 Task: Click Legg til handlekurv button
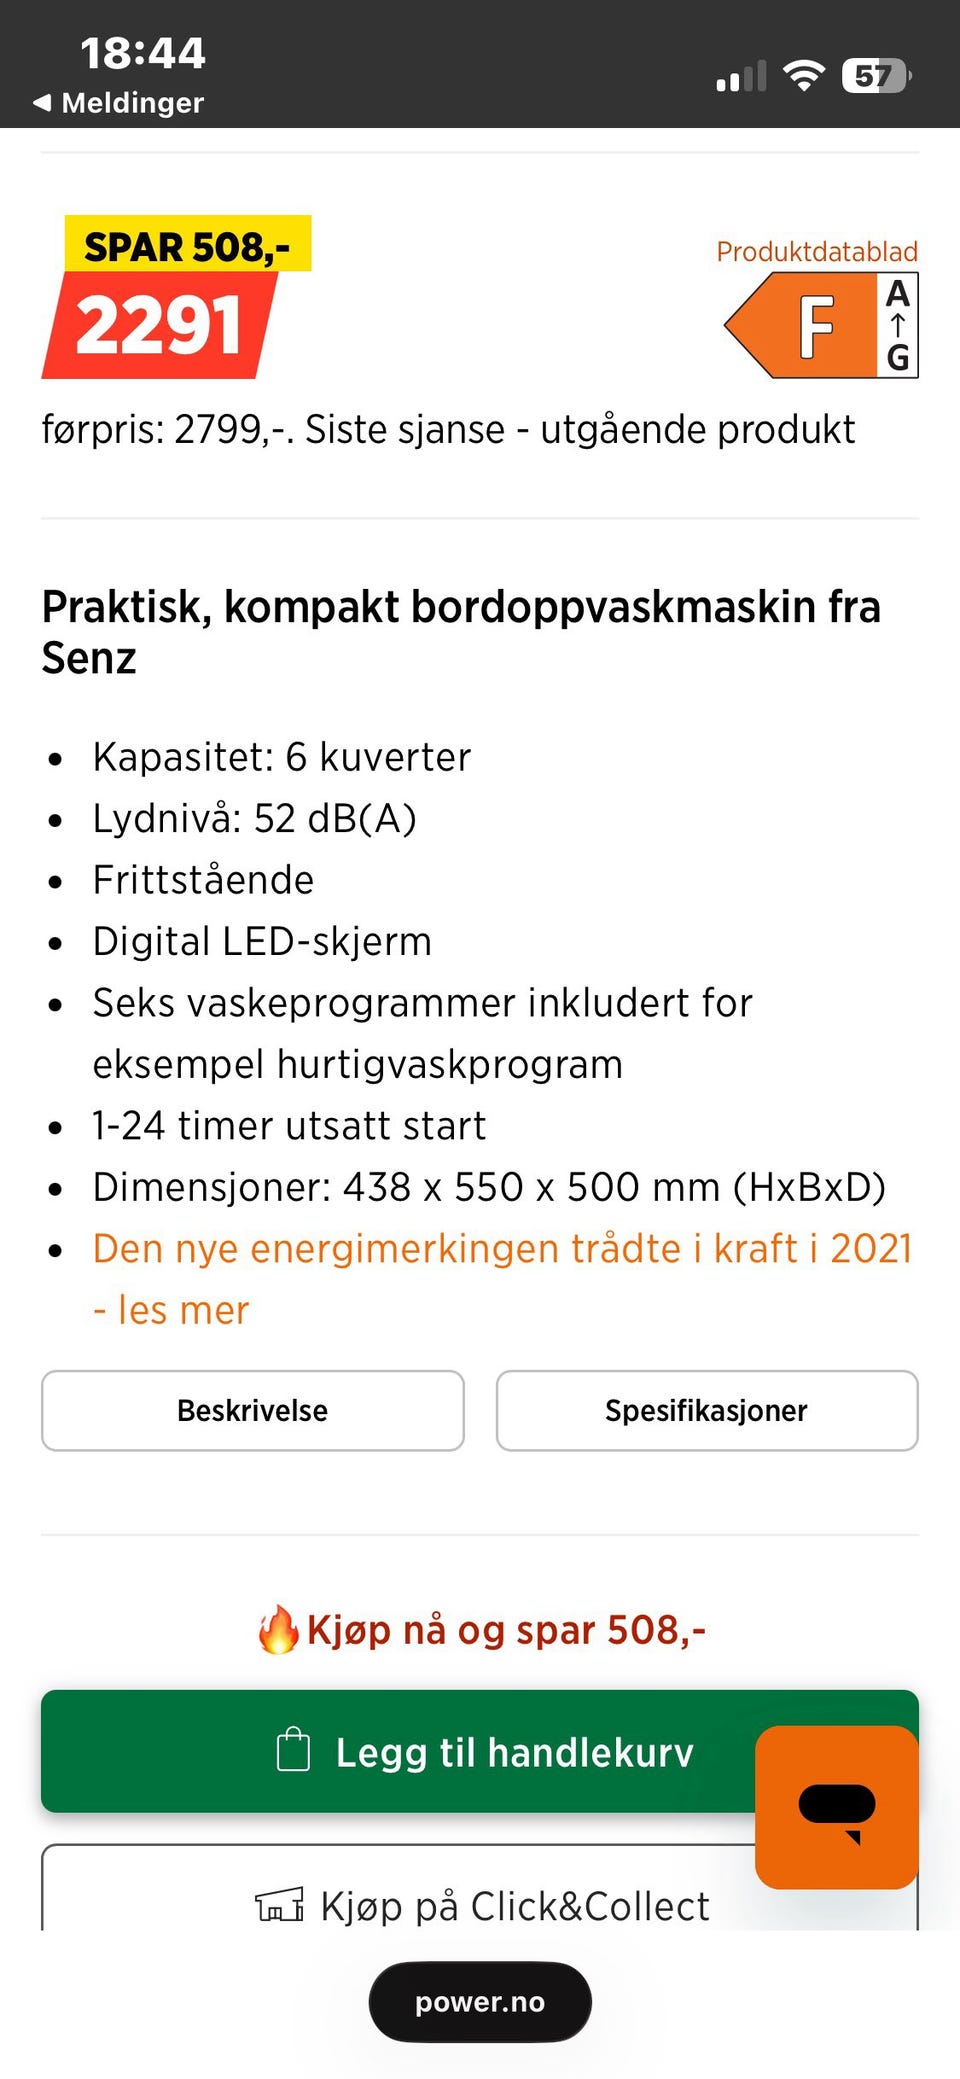480,1751
